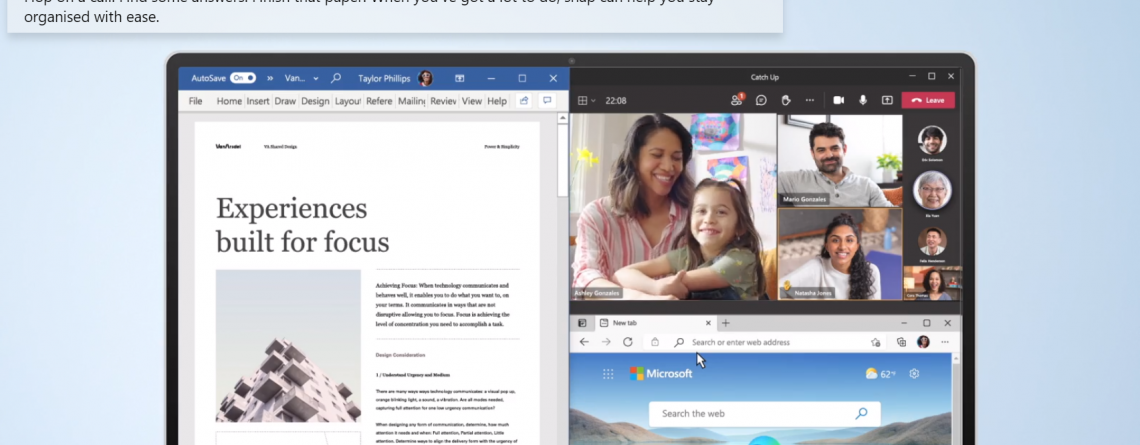Image resolution: width=1140 pixels, height=445 pixels.
Task: Toggle AutoSave switch in Word
Action: 242,78
